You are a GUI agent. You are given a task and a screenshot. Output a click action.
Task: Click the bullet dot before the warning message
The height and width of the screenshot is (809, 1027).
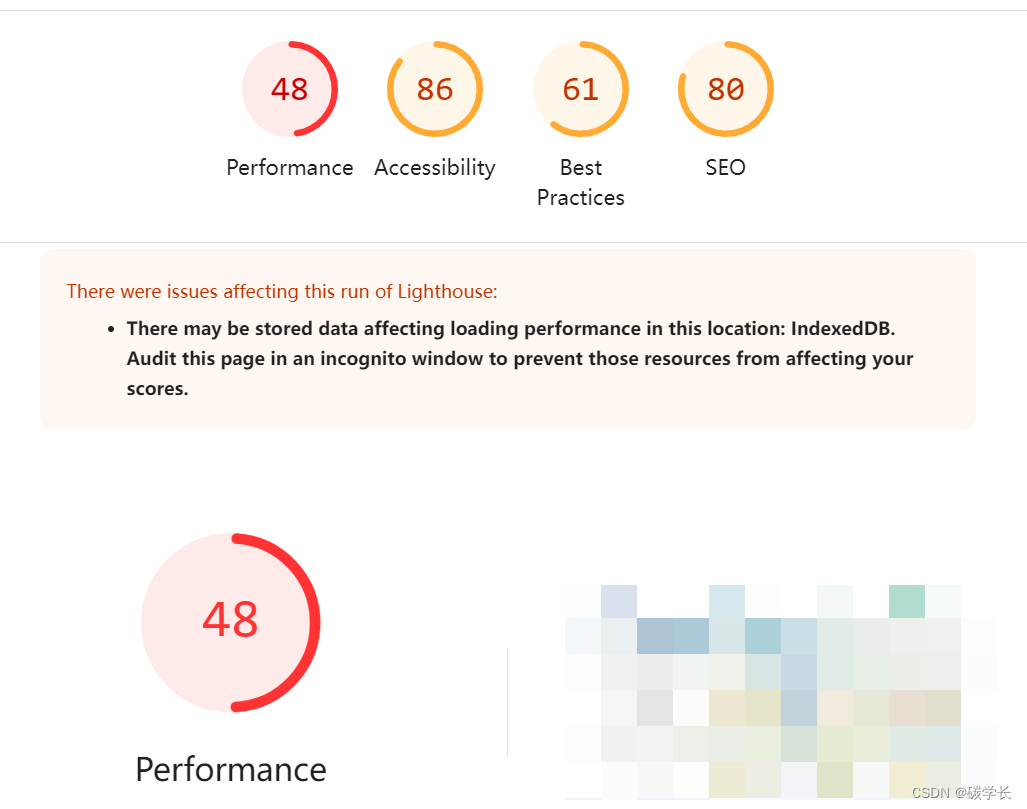(x=111, y=329)
